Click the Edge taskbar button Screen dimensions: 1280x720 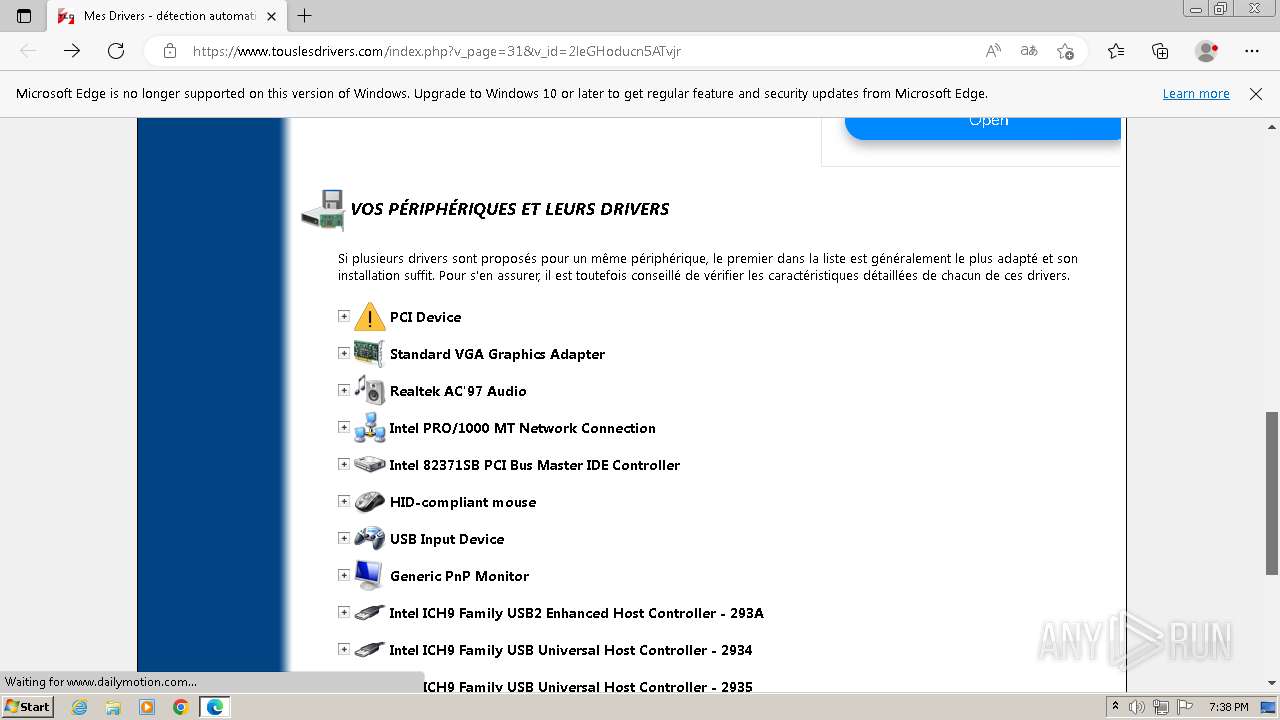coord(214,707)
